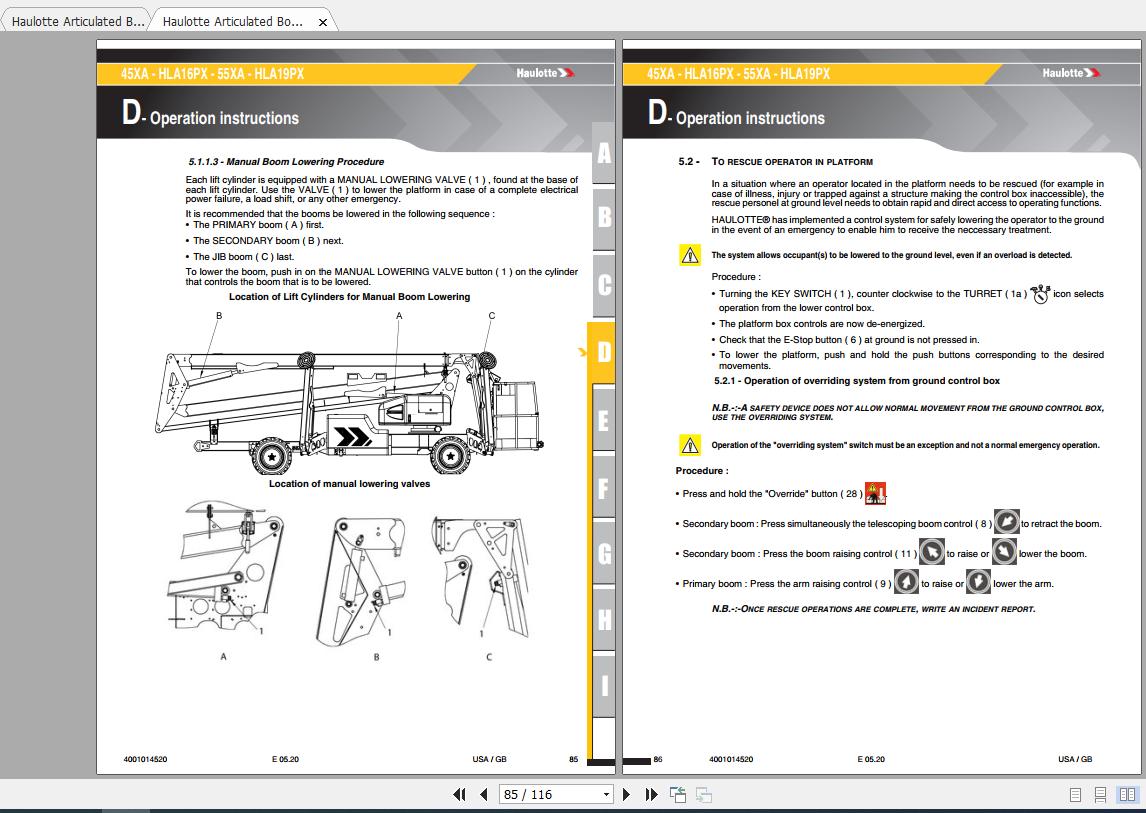Go forward to the next view
Viewport: 1146px width, 813px height.
pos(703,795)
